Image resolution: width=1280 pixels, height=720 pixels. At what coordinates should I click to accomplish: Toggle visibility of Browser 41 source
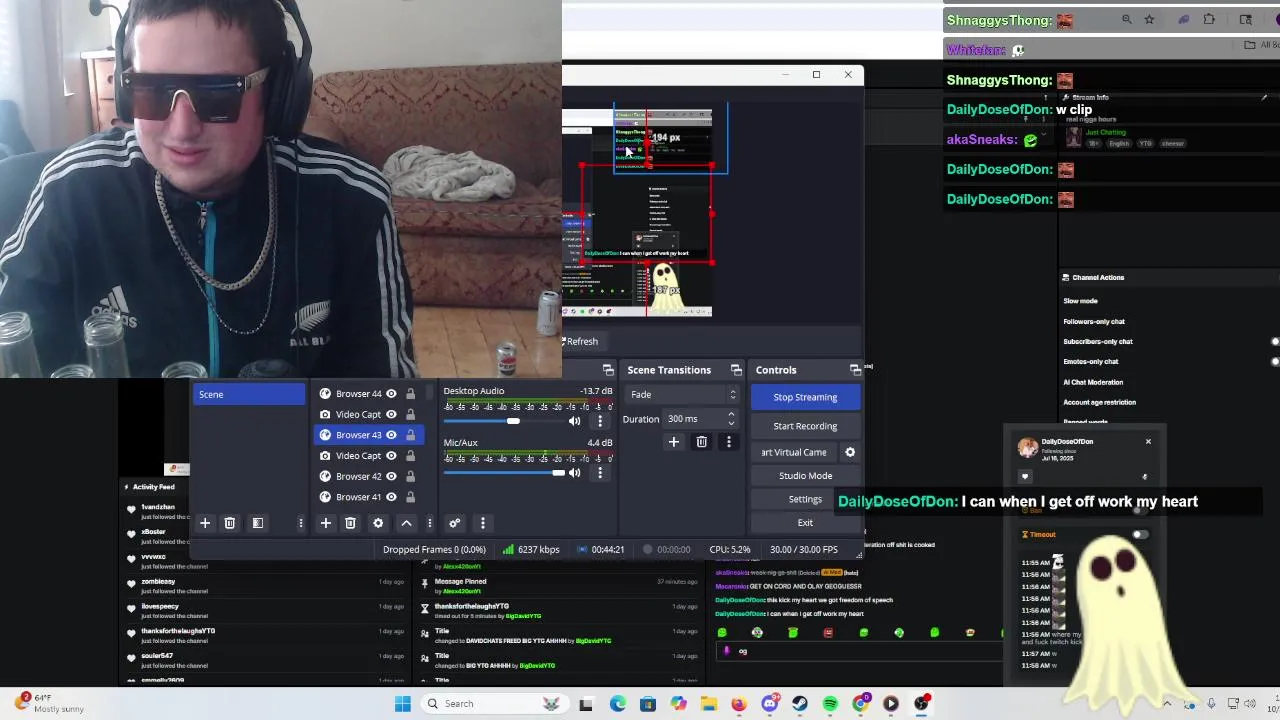point(391,497)
